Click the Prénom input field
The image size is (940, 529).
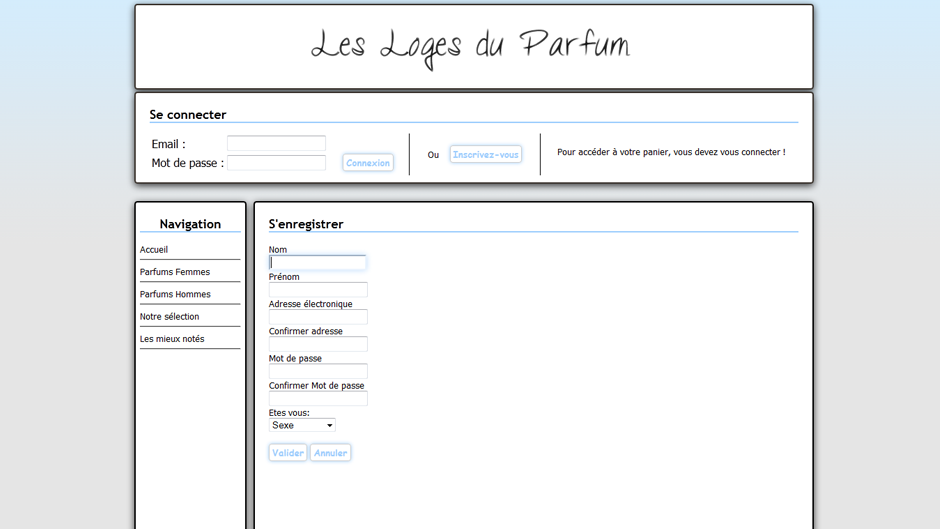click(318, 290)
